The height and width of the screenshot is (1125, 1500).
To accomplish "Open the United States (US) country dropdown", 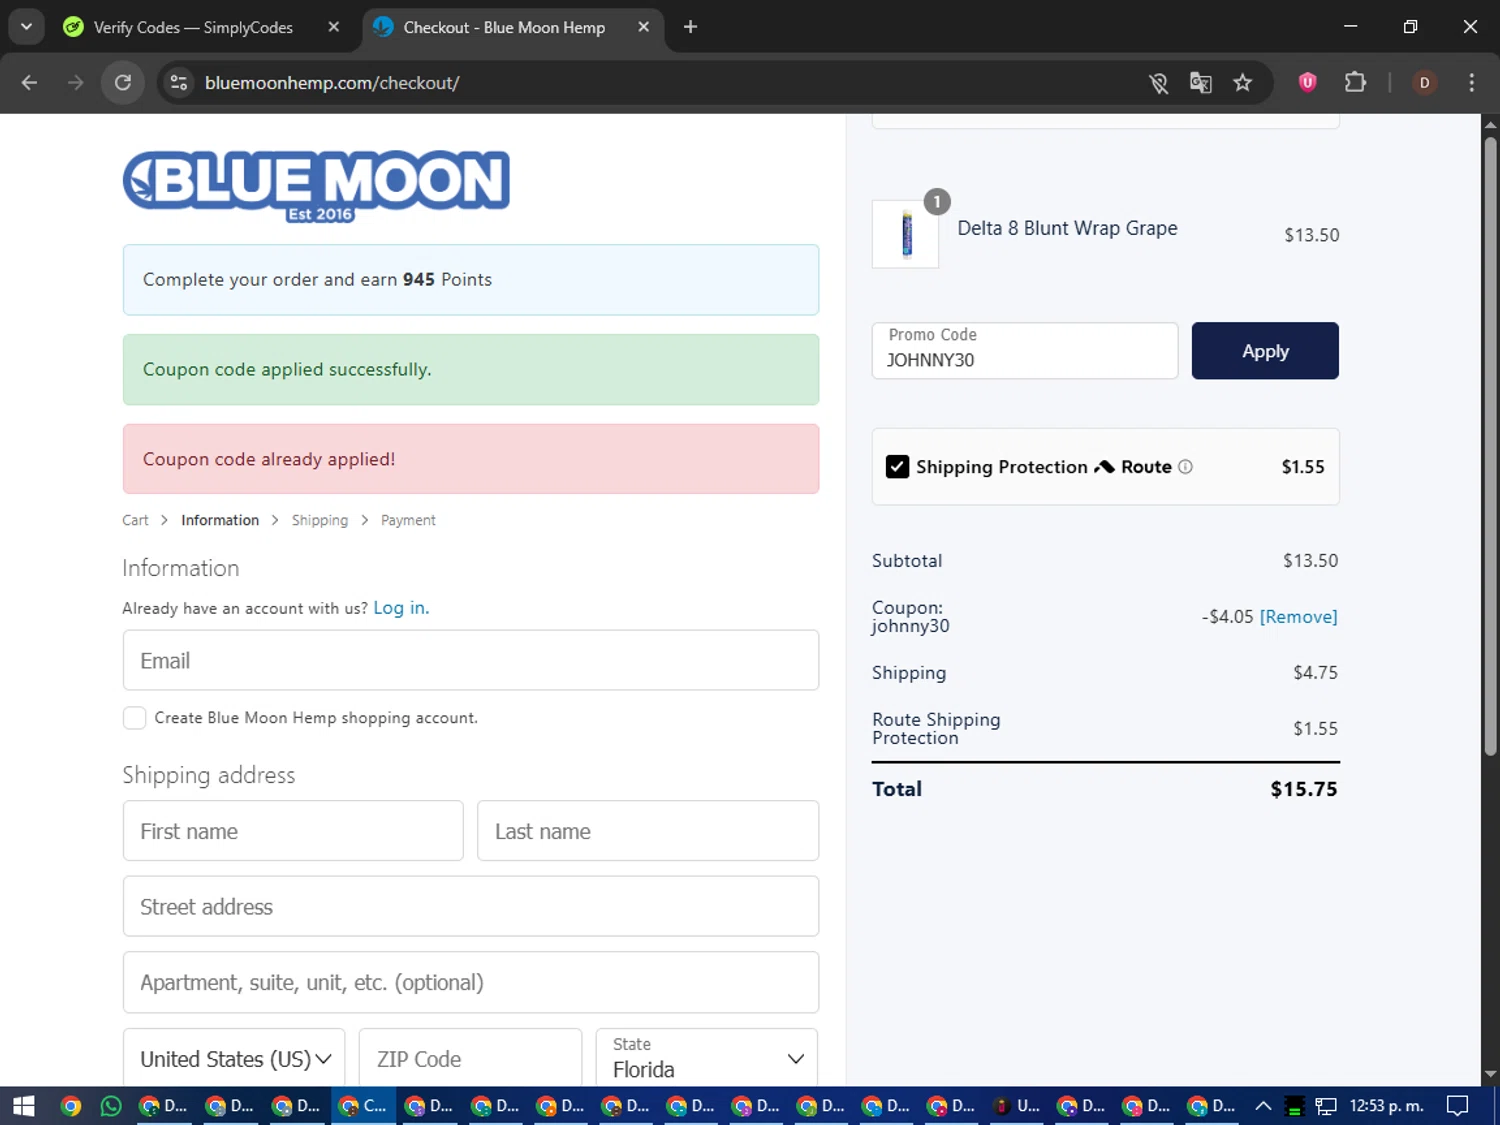I will coord(234,1058).
